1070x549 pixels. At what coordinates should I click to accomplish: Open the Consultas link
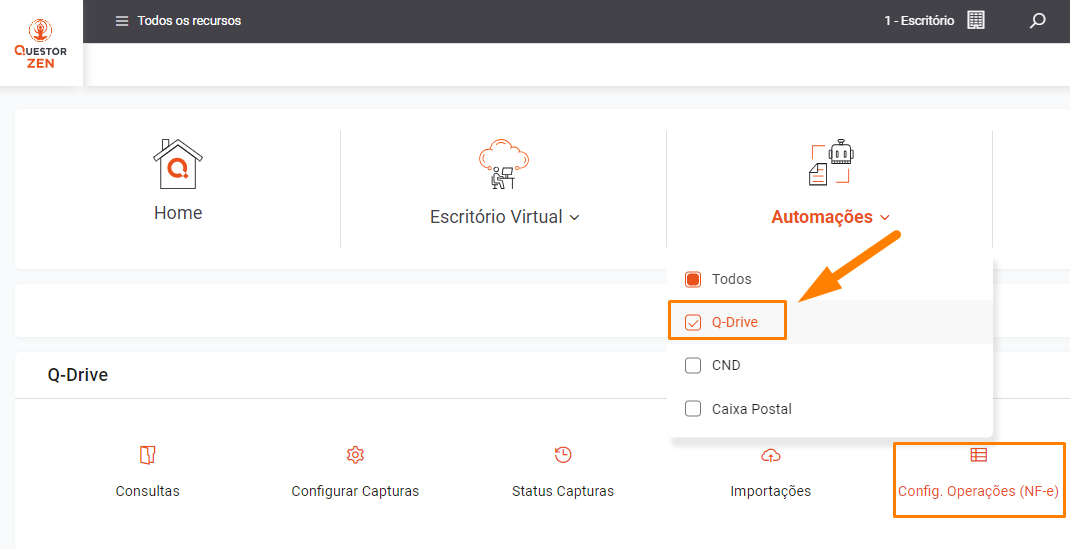(x=147, y=491)
